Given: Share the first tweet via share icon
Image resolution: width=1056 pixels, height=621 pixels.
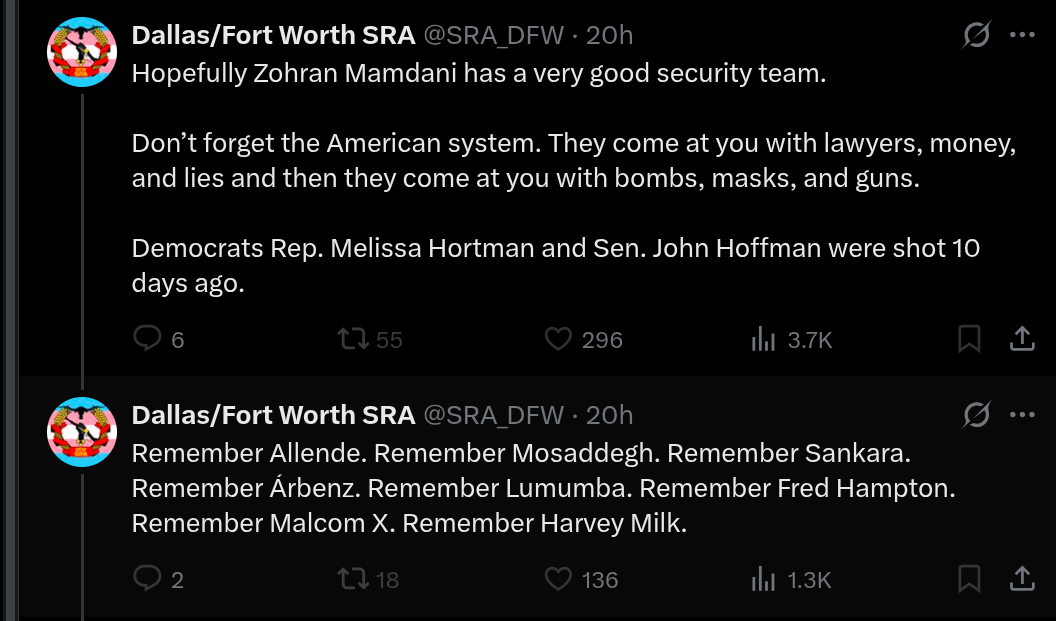Looking at the screenshot, I should [1021, 340].
